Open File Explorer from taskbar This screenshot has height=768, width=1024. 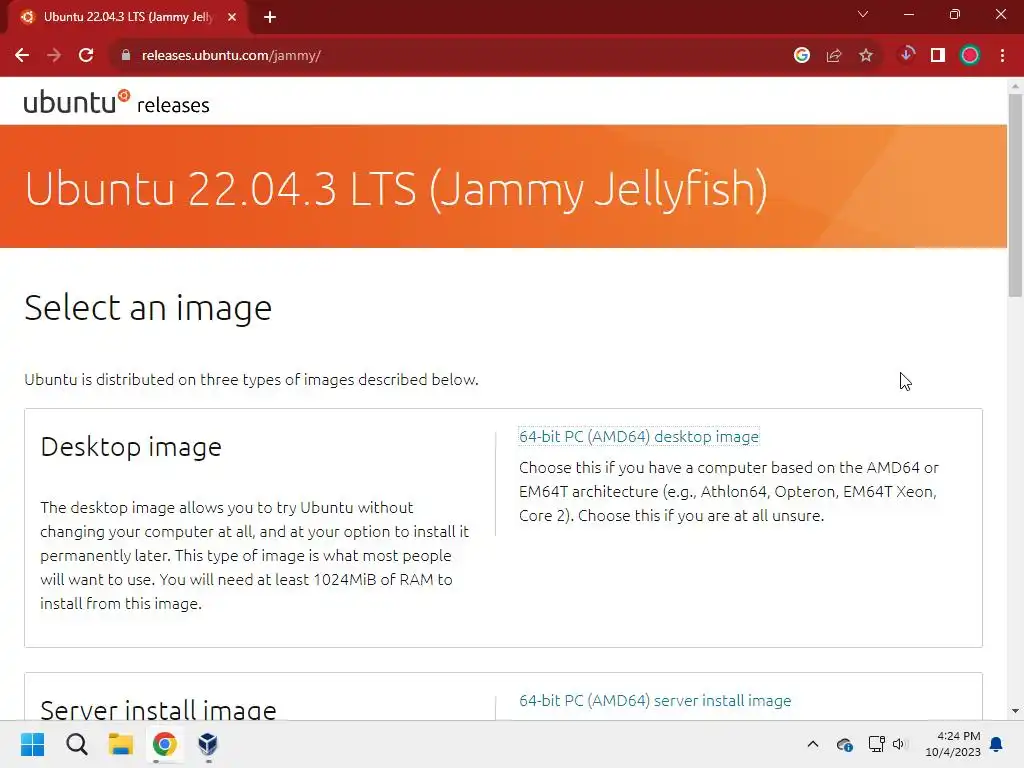pyautogui.click(x=121, y=744)
